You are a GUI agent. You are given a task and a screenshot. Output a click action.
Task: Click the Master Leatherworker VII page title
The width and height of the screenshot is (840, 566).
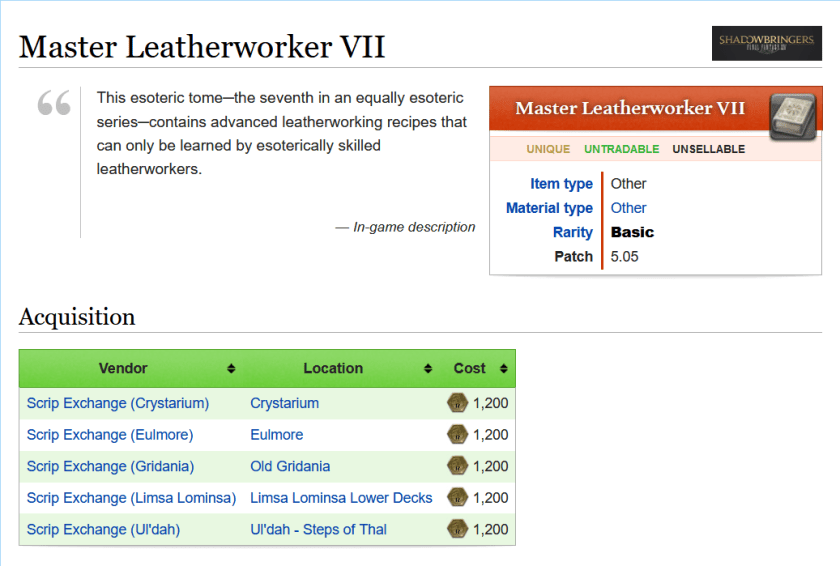click(x=202, y=47)
